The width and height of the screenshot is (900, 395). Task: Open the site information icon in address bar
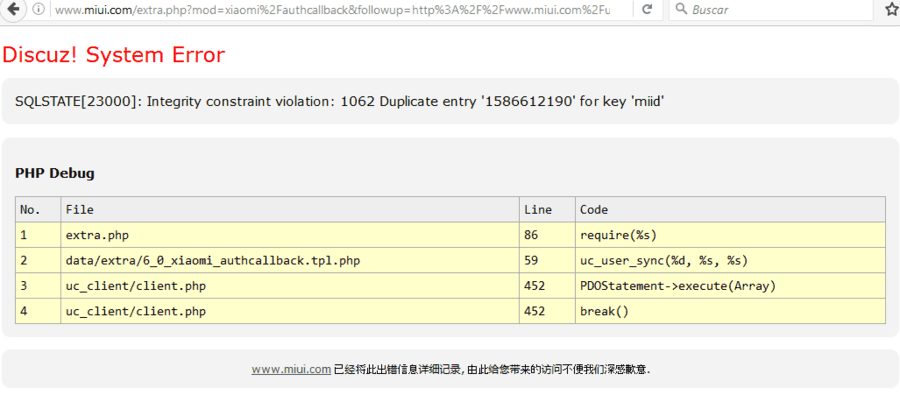pos(38,9)
